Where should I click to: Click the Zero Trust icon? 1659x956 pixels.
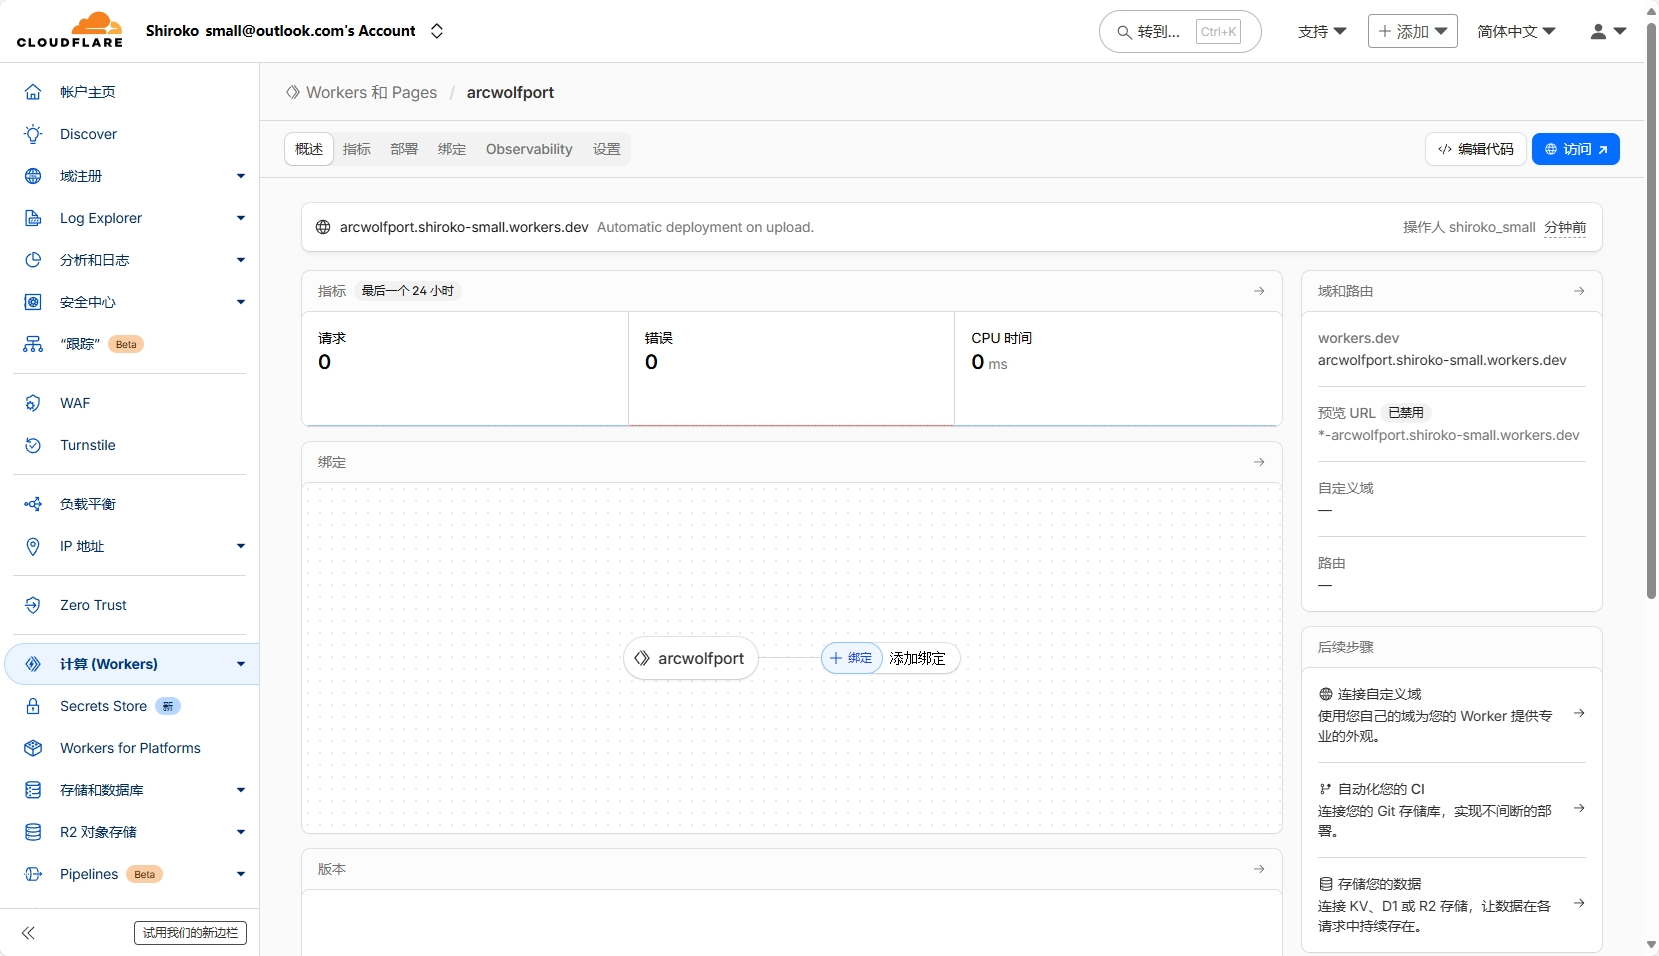(x=33, y=605)
